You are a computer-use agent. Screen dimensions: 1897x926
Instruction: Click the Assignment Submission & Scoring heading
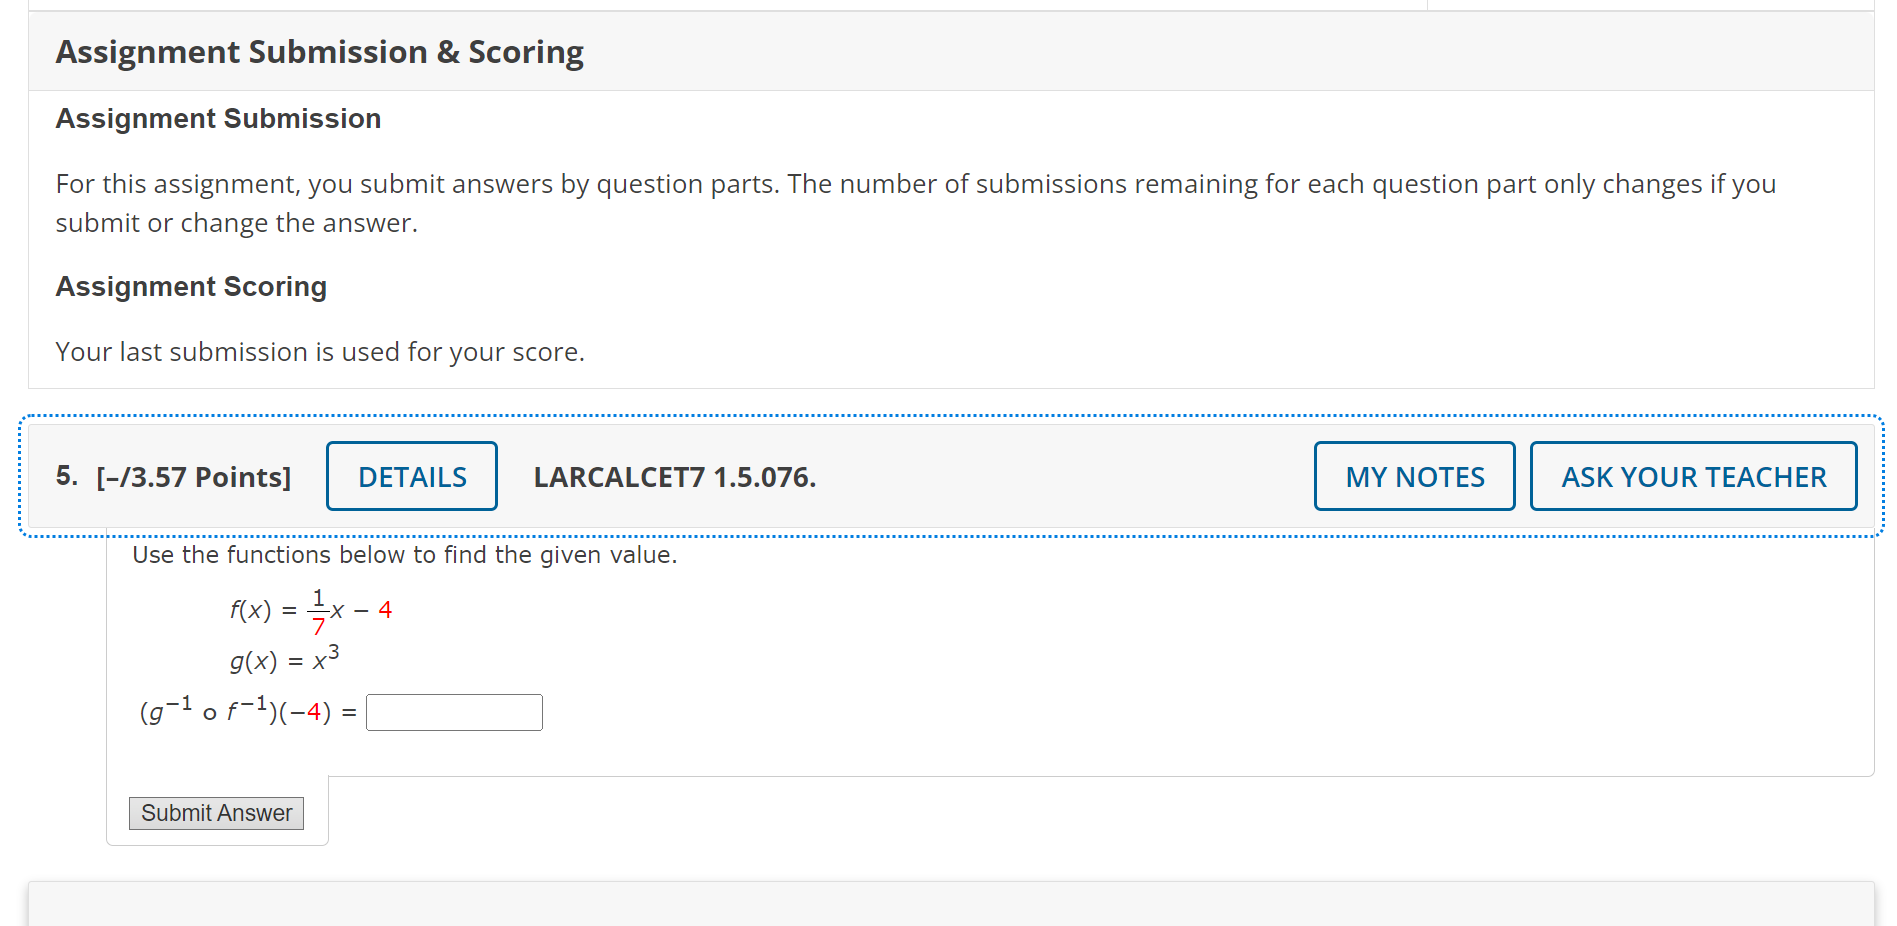pos(319,51)
